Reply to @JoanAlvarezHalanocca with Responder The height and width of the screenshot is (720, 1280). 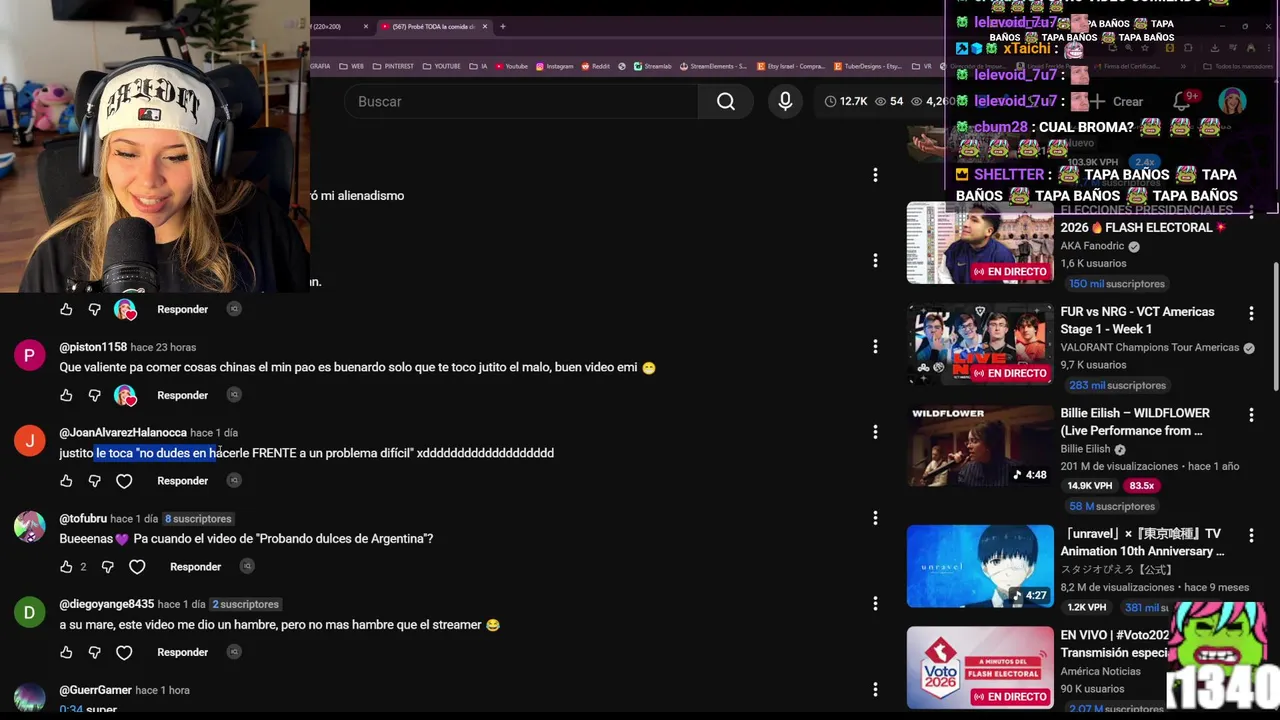(x=182, y=481)
